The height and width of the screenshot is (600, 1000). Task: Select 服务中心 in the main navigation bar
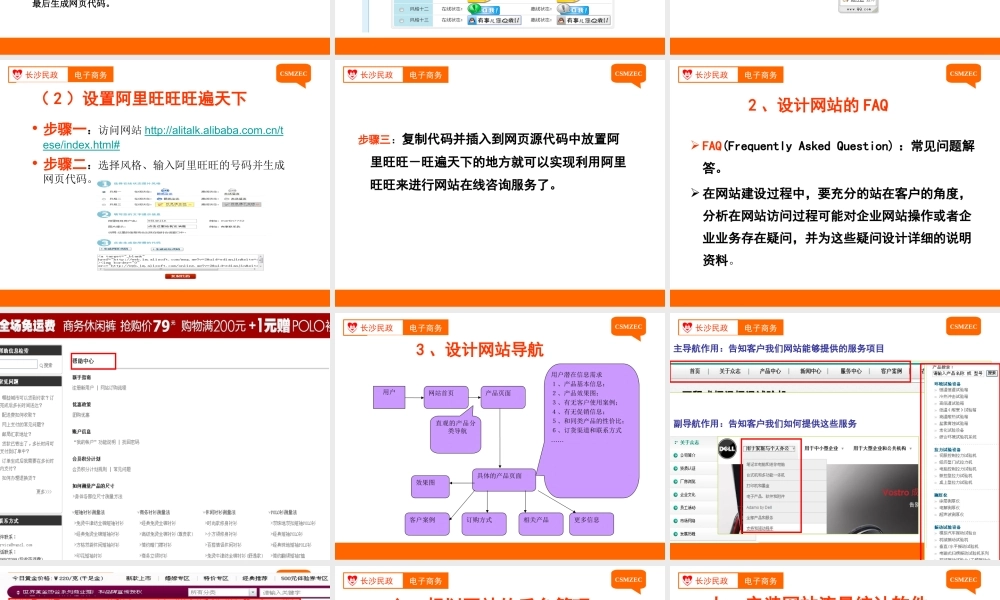(852, 371)
